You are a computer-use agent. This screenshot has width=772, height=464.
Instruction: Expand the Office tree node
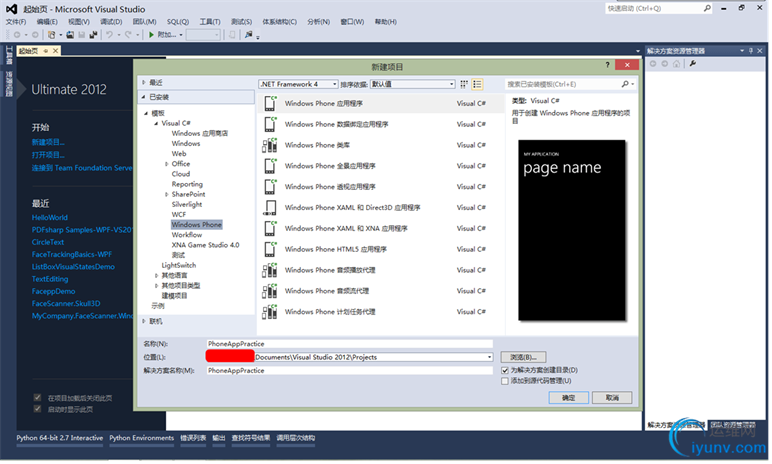click(x=166, y=164)
